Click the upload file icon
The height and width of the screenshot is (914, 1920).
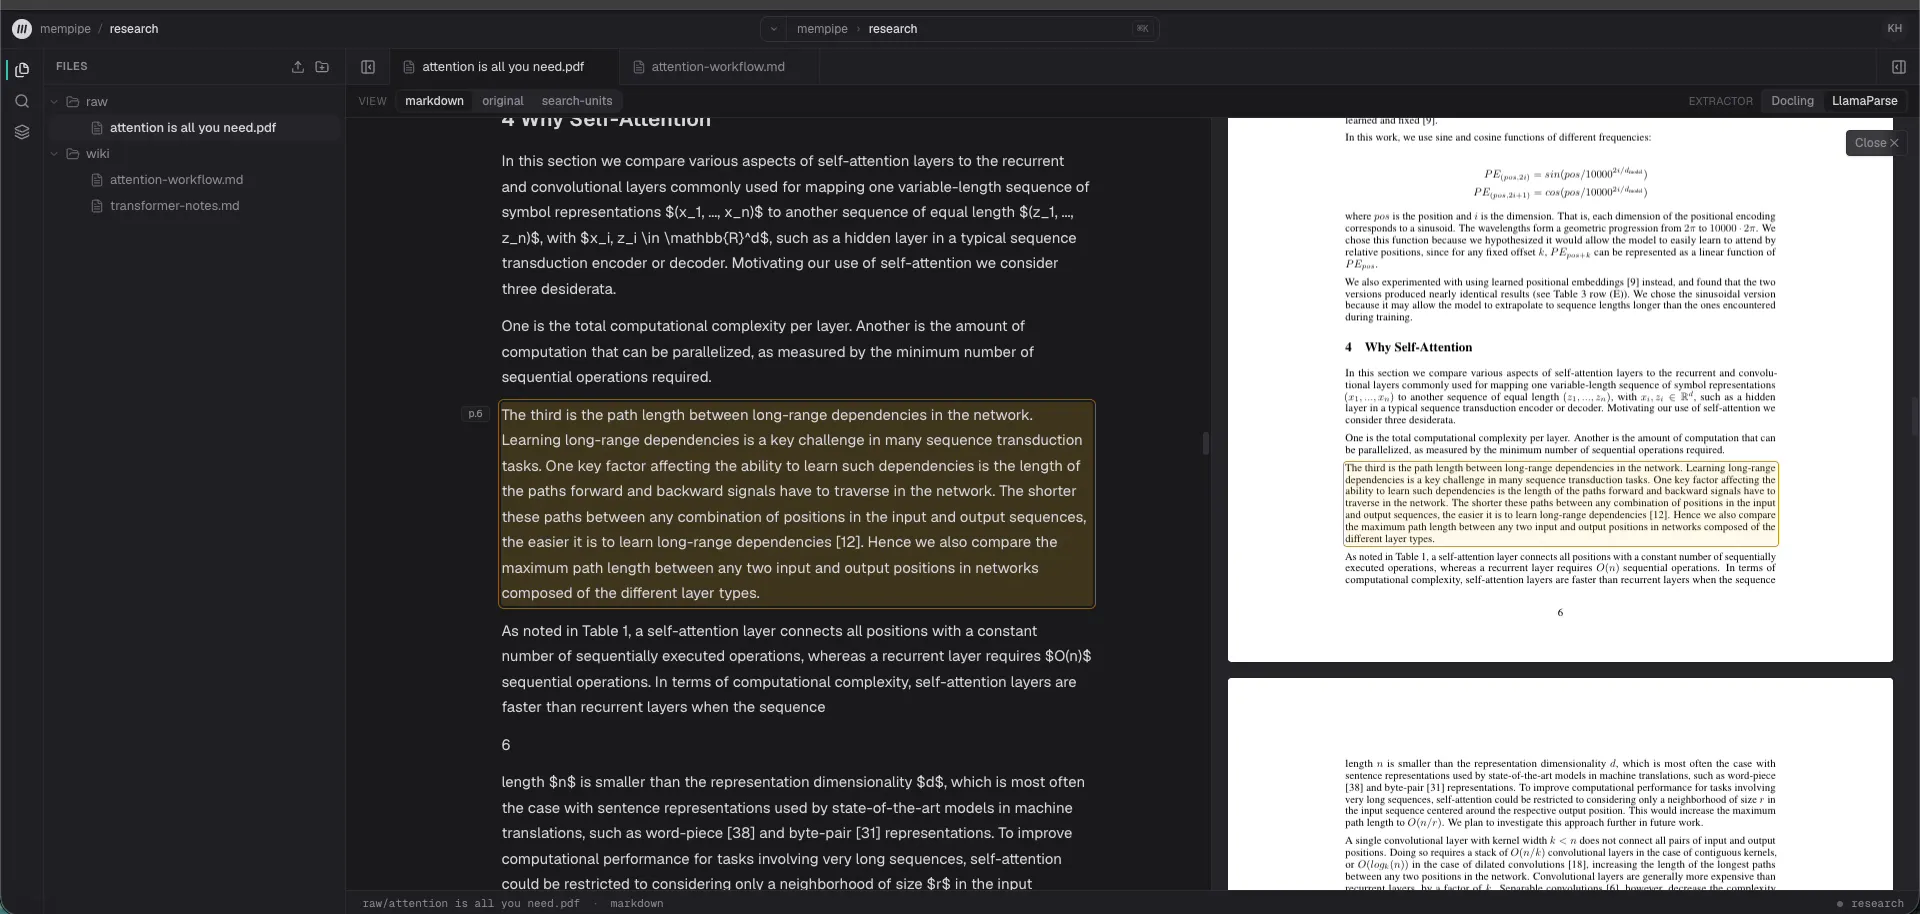click(x=297, y=67)
